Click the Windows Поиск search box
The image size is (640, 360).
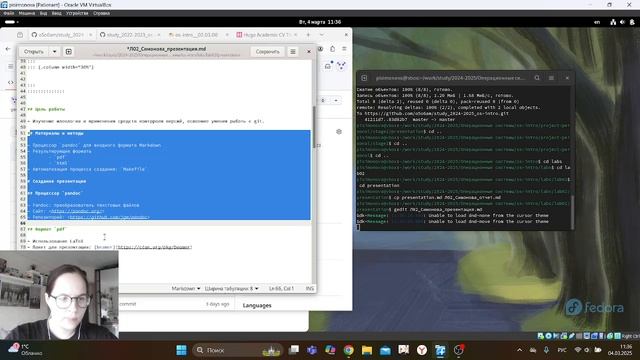[x=237, y=350]
